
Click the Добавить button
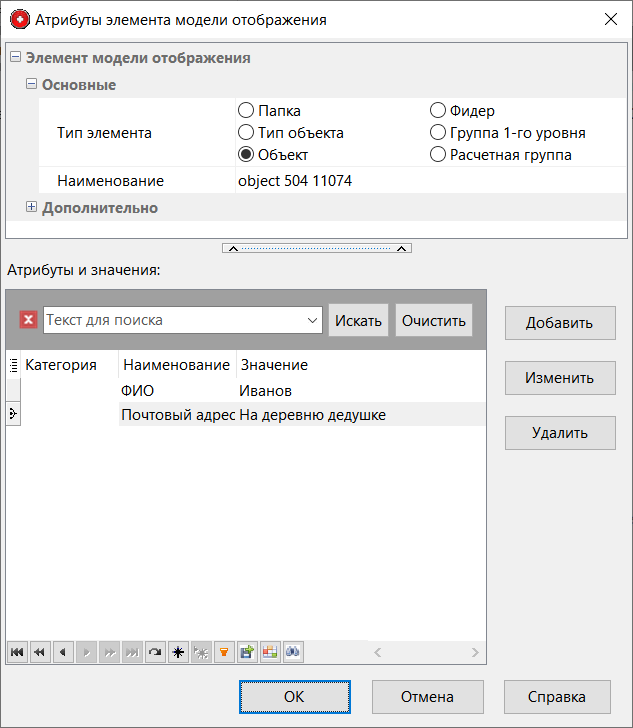click(559, 323)
